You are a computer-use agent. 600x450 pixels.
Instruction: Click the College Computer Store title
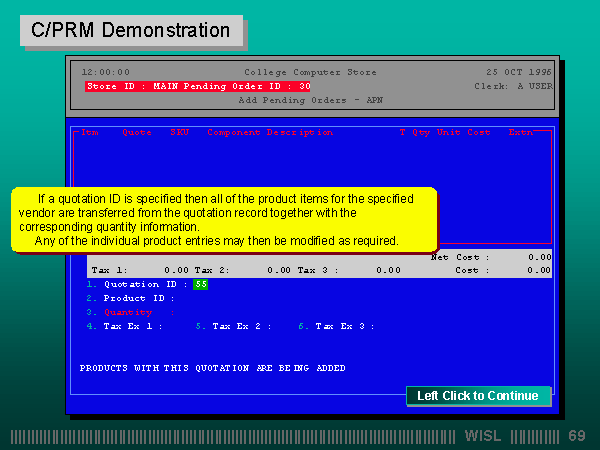point(310,72)
